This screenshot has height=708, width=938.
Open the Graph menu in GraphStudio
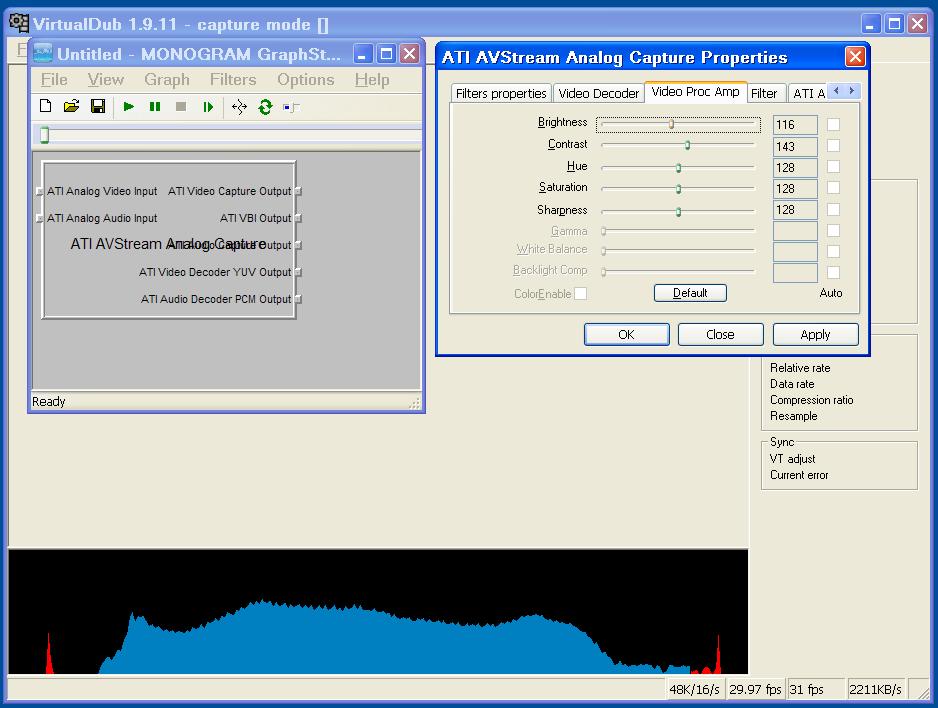[167, 80]
